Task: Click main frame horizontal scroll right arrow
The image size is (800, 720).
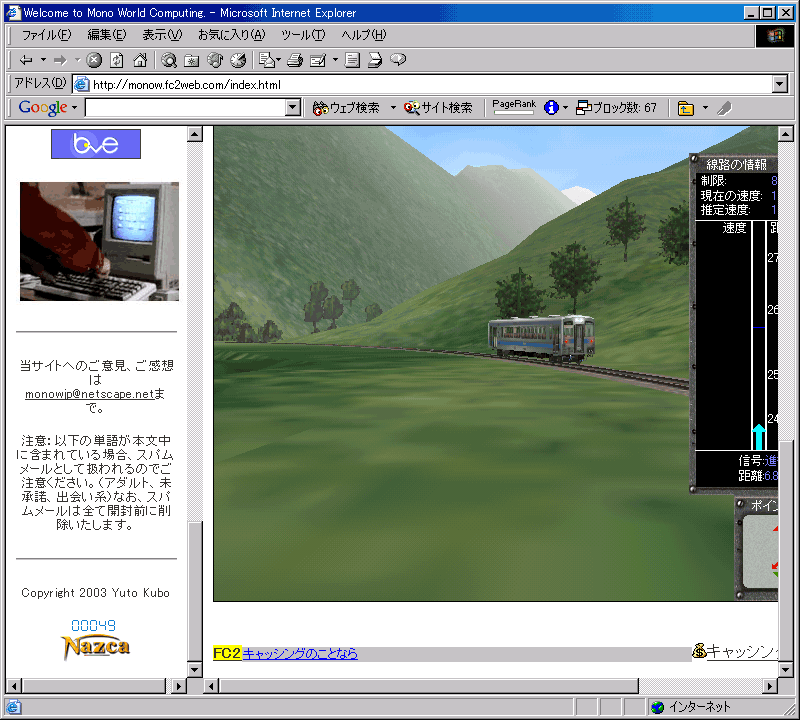Action: click(770, 686)
